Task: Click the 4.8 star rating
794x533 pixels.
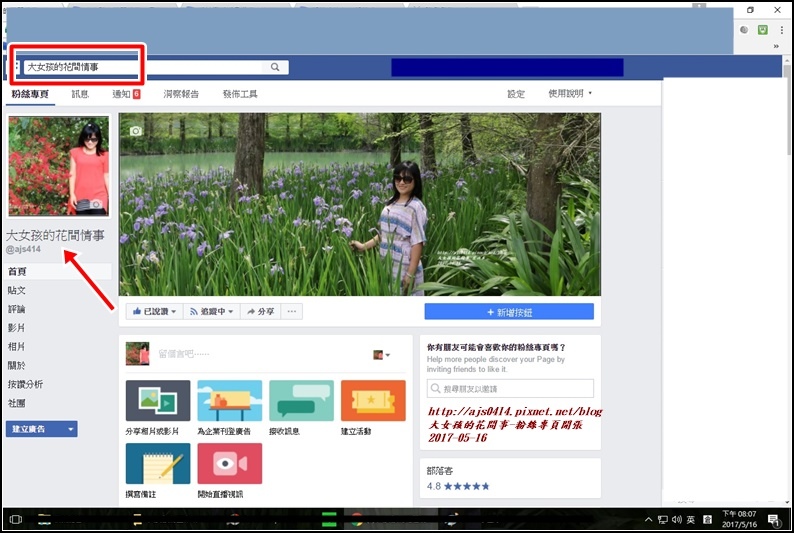Action: coord(458,486)
